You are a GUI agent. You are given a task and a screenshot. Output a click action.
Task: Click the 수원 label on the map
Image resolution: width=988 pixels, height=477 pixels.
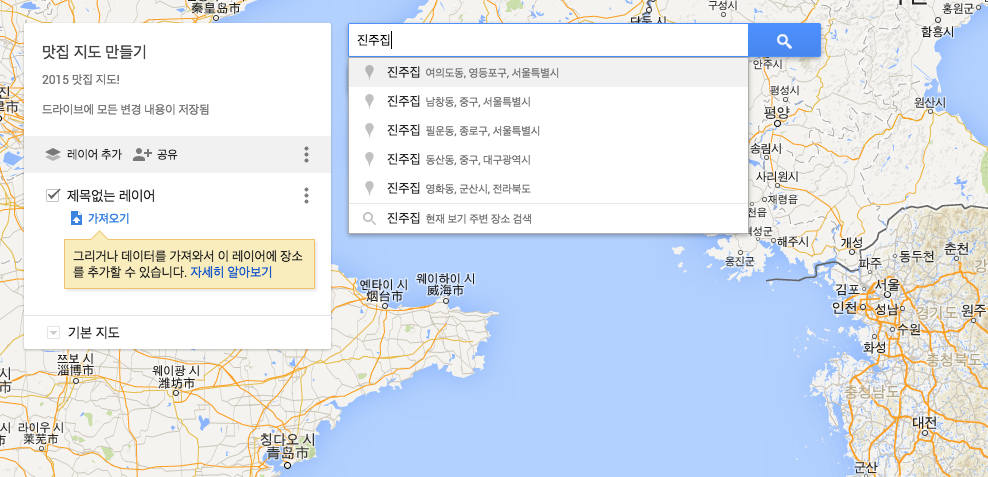coord(908,328)
